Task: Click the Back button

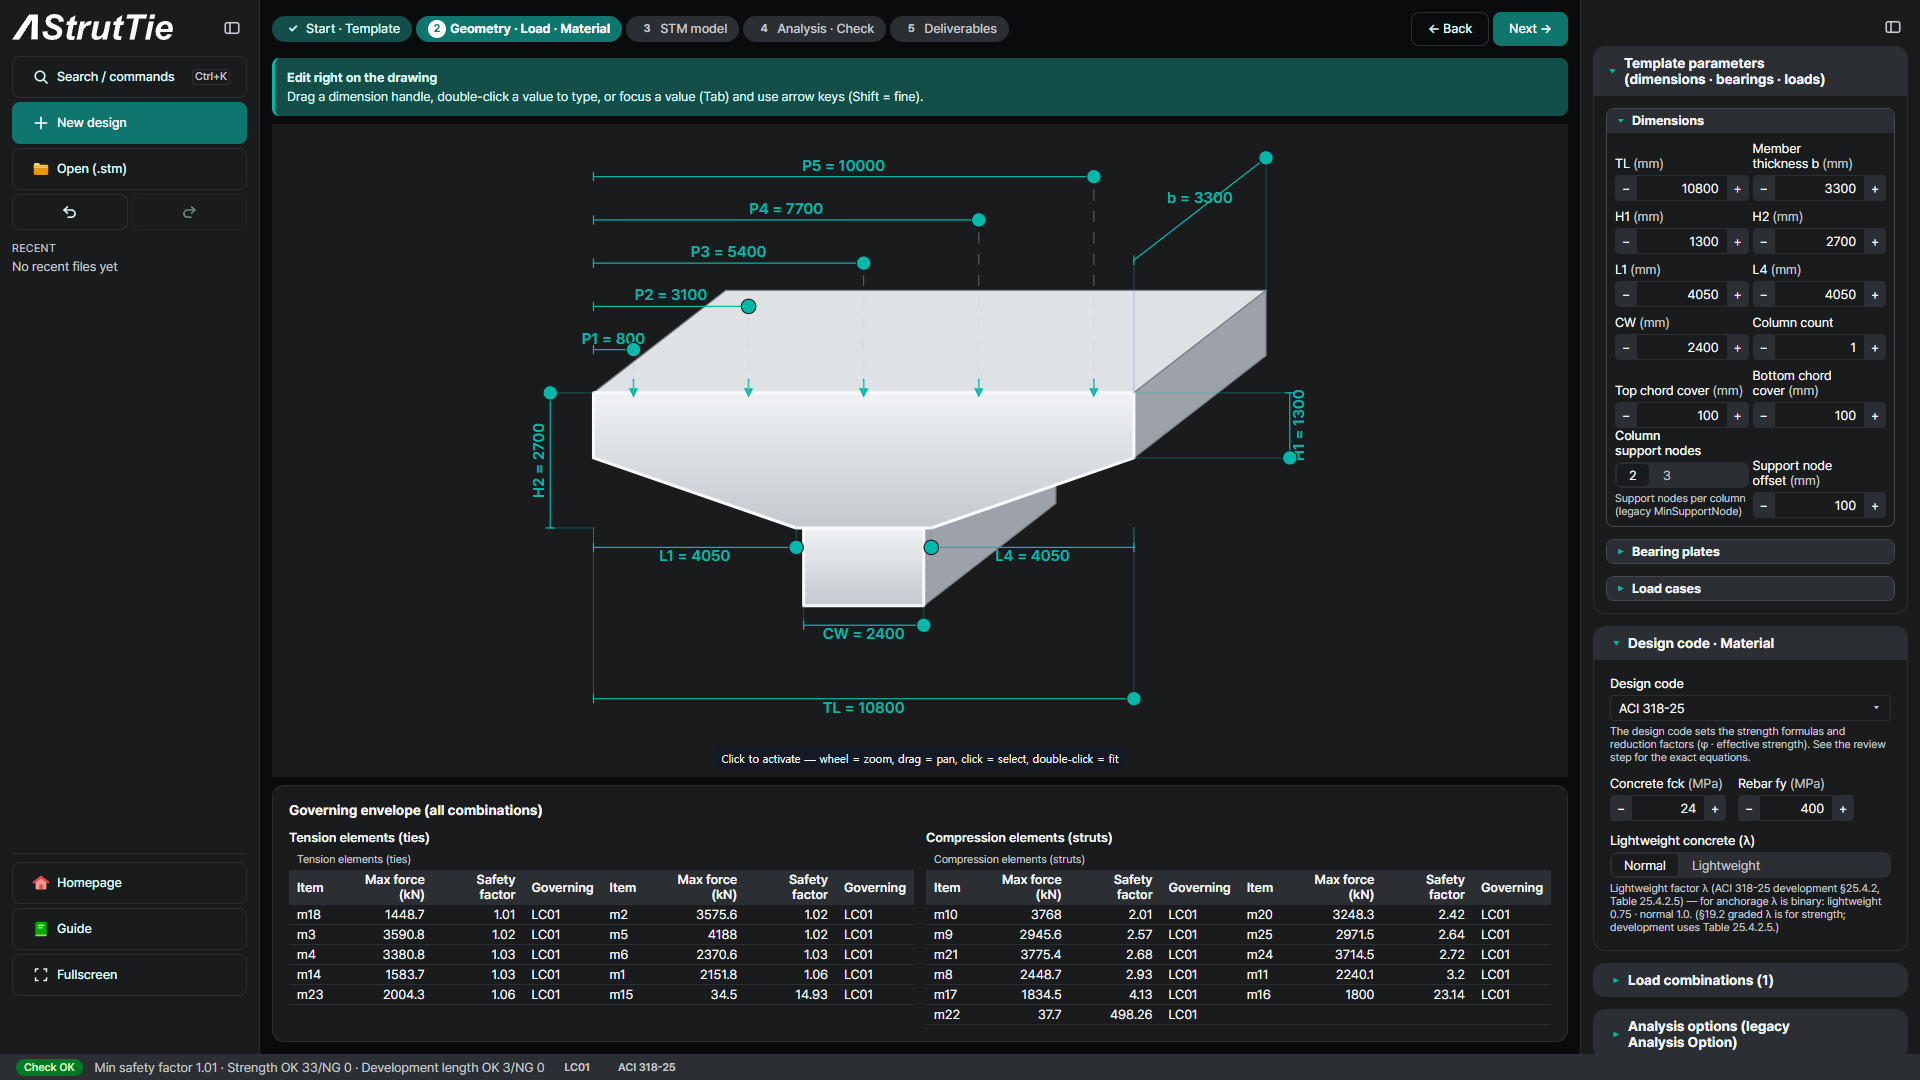Action: tap(1450, 29)
